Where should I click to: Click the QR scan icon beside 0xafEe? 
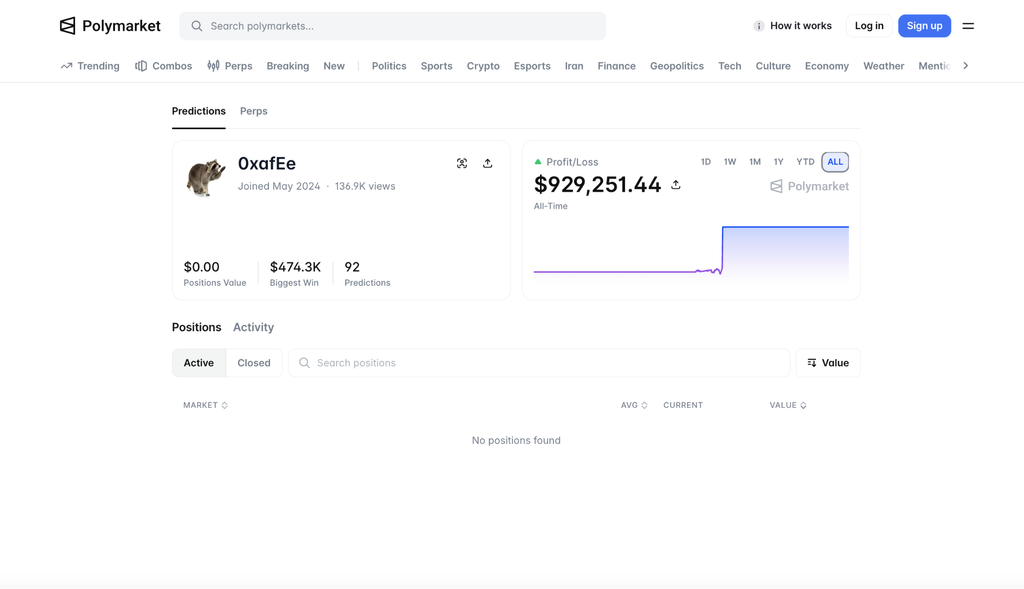[462, 163]
